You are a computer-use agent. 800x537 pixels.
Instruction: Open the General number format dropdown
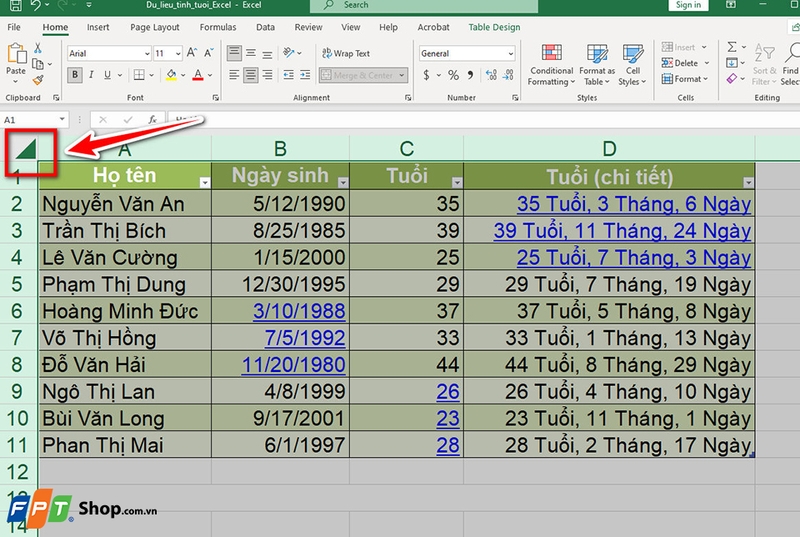click(510, 54)
